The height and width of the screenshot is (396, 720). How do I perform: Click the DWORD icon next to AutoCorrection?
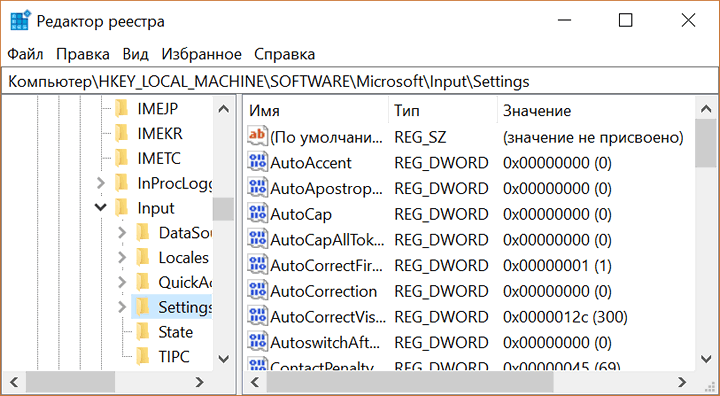[x=257, y=291]
